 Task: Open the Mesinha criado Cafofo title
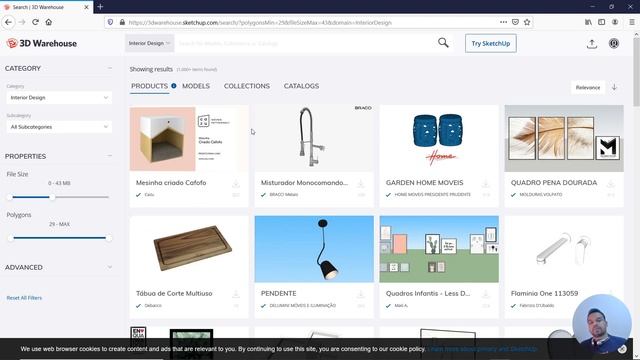pyautogui.click(x=171, y=183)
